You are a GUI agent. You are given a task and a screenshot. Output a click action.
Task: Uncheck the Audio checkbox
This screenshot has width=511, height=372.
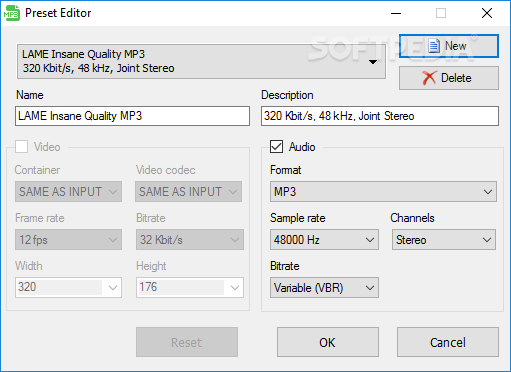277,147
